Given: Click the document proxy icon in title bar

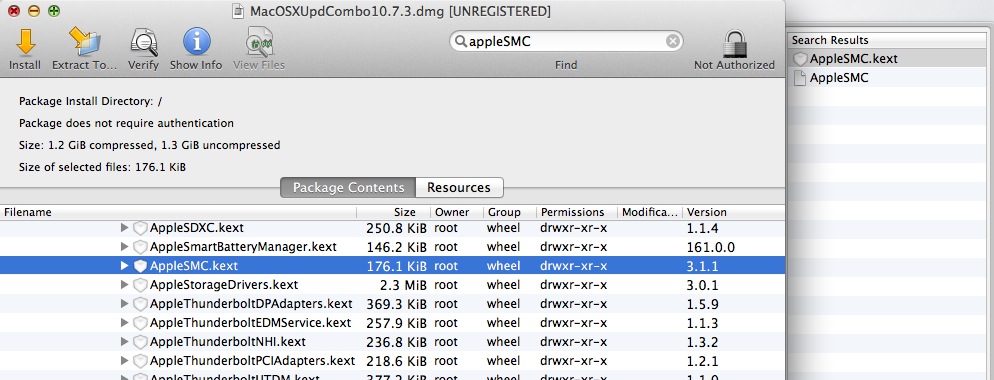Looking at the screenshot, I should [238, 11].
